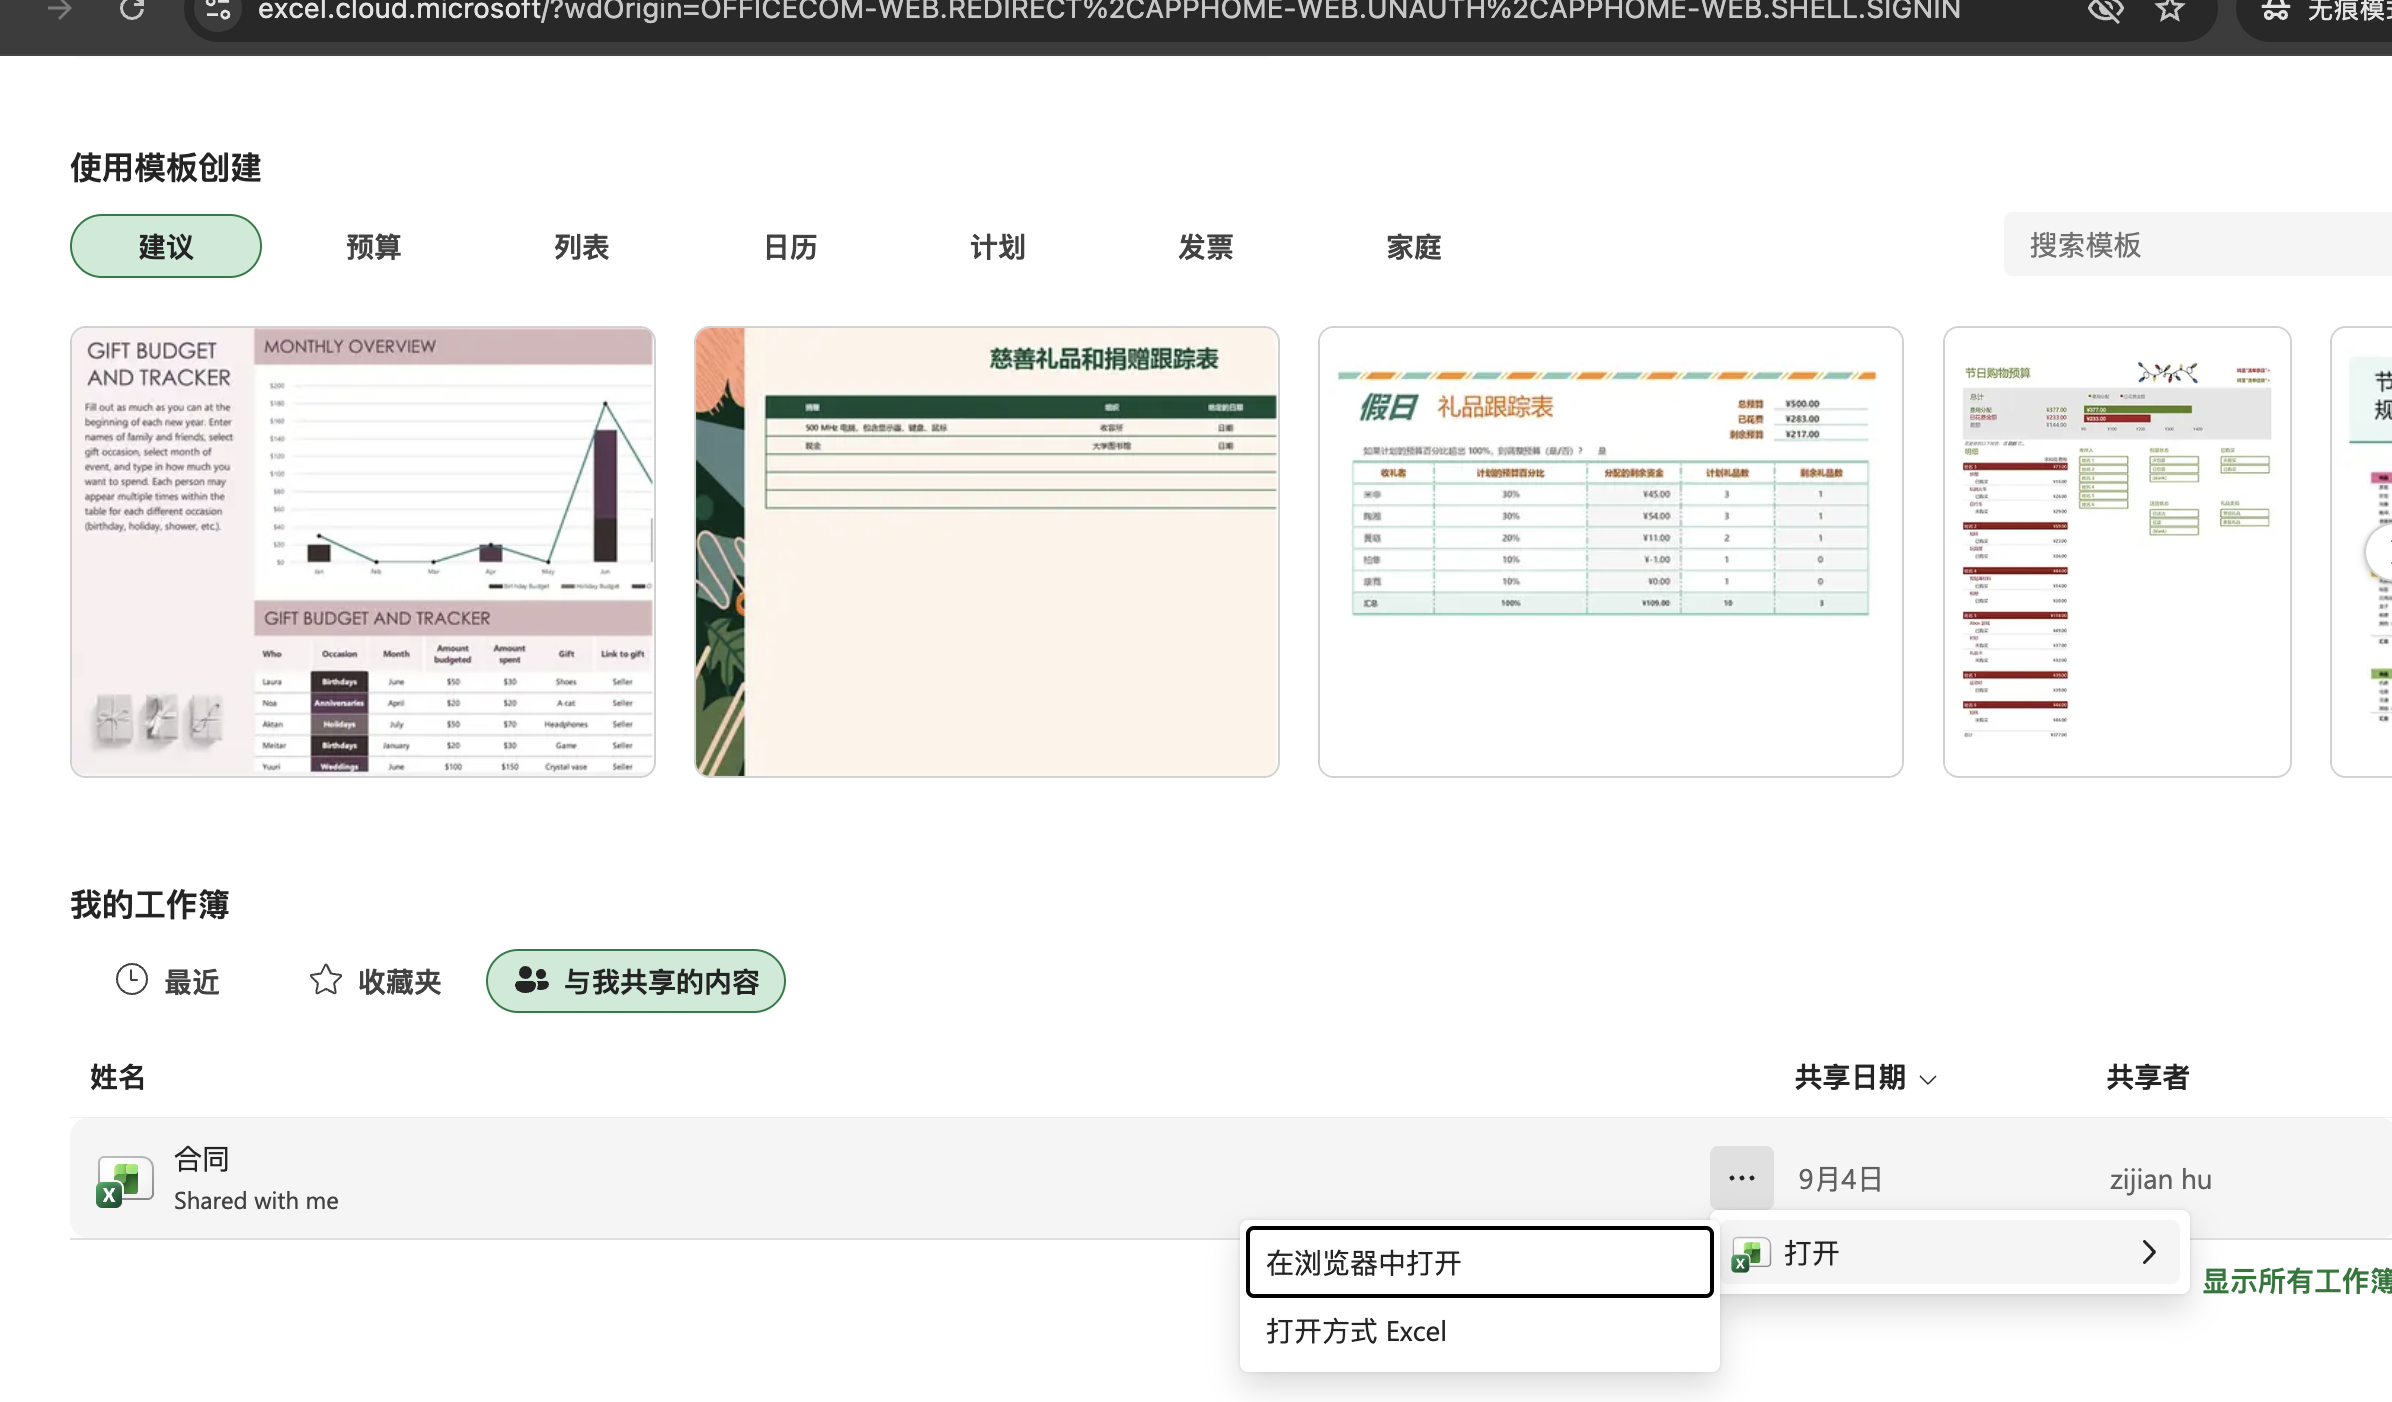Open the Gift Budget and Tracker template
The width and height of the screenshot is (2392, 1402).
tap(363, 552)
